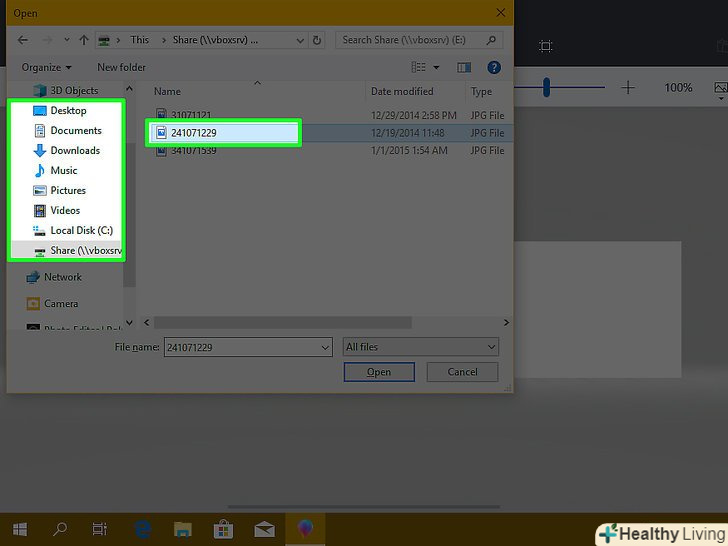Open the Pictures folder
Image resolution: width=728 pixels, height=546 pixels.
59,190
